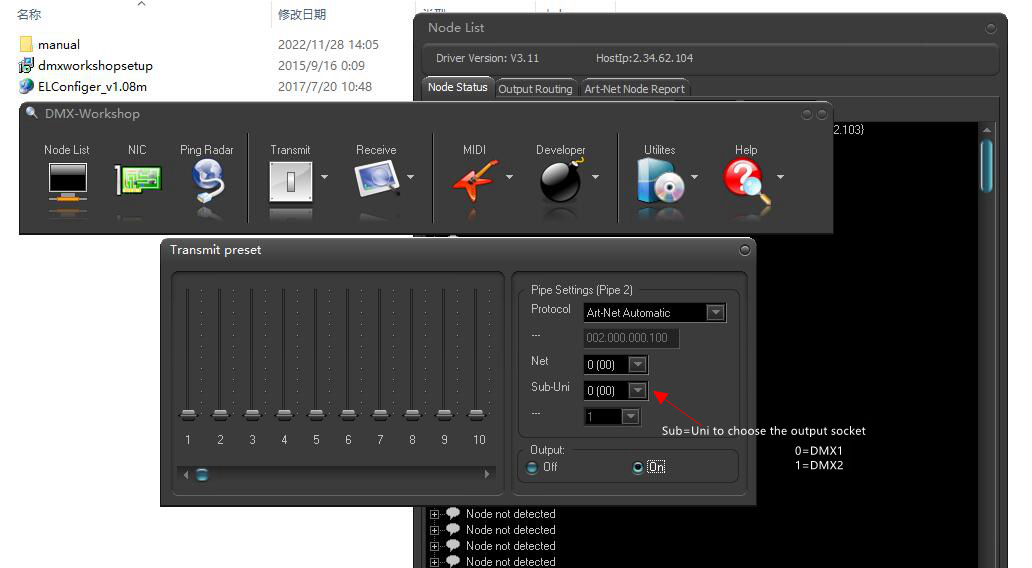Close the Node List window
Screen dimensions: 1032x568
point(991,28)
